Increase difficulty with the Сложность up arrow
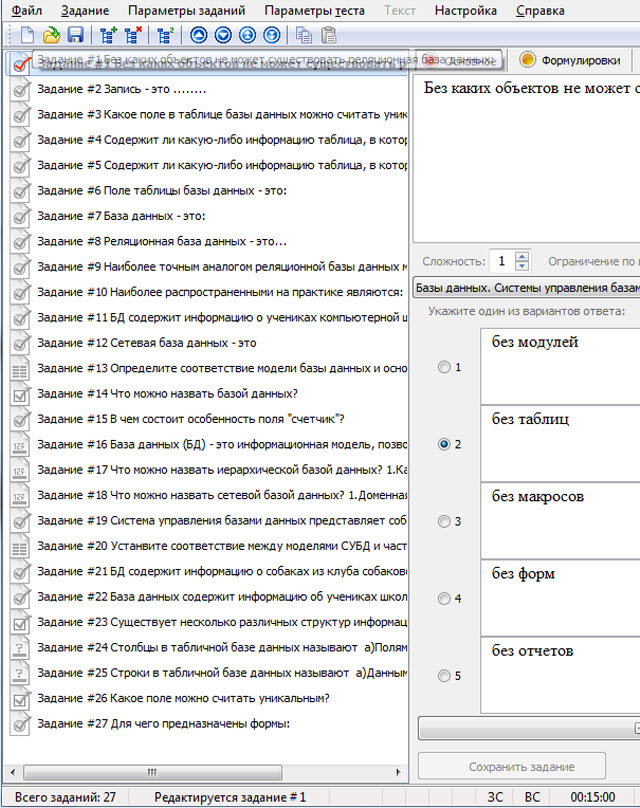 pyautogui.click(x=521, y=256)
